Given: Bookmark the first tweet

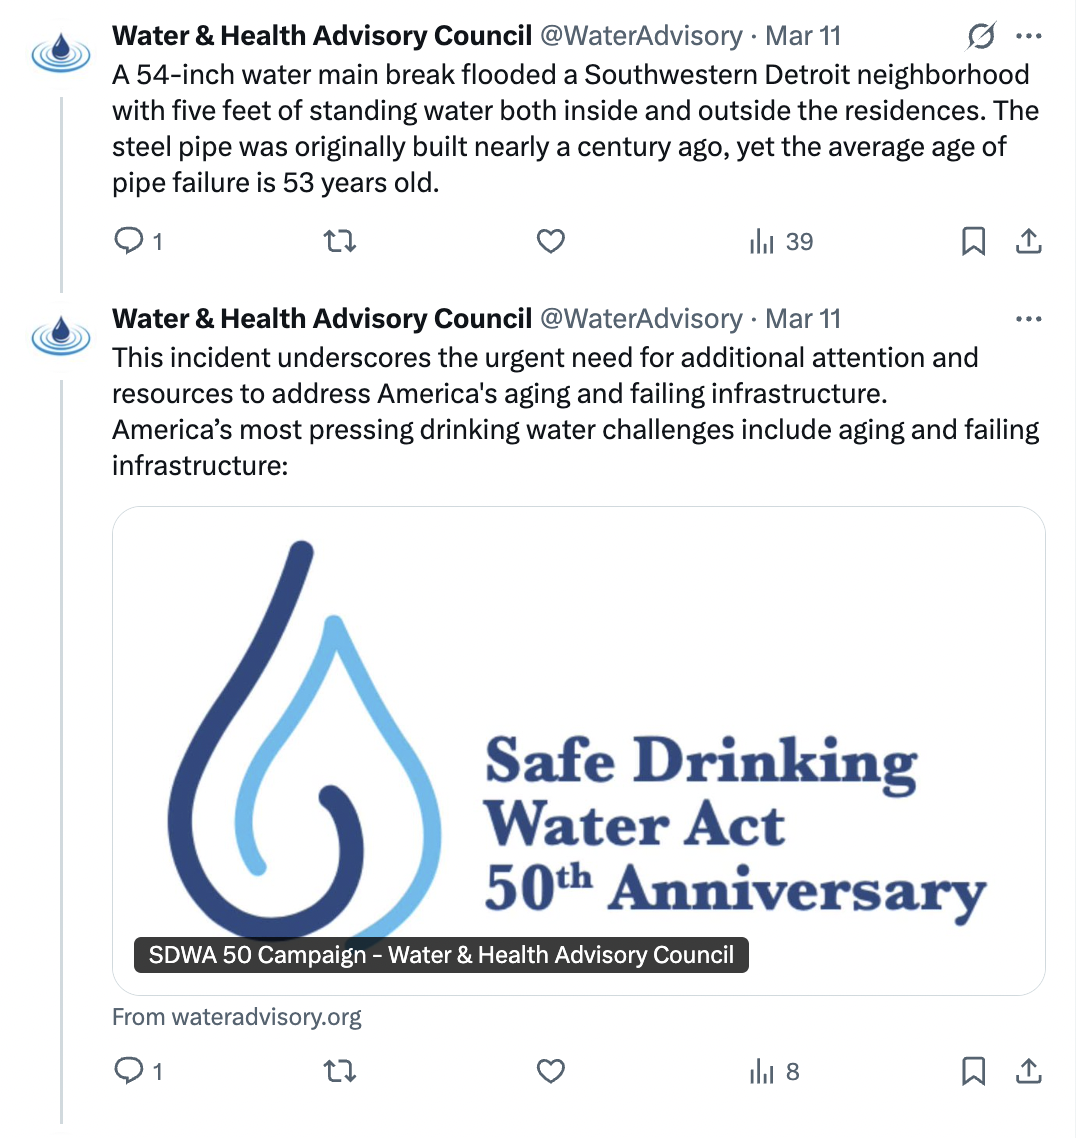Looking at the screenshot, I should point(973,242).
